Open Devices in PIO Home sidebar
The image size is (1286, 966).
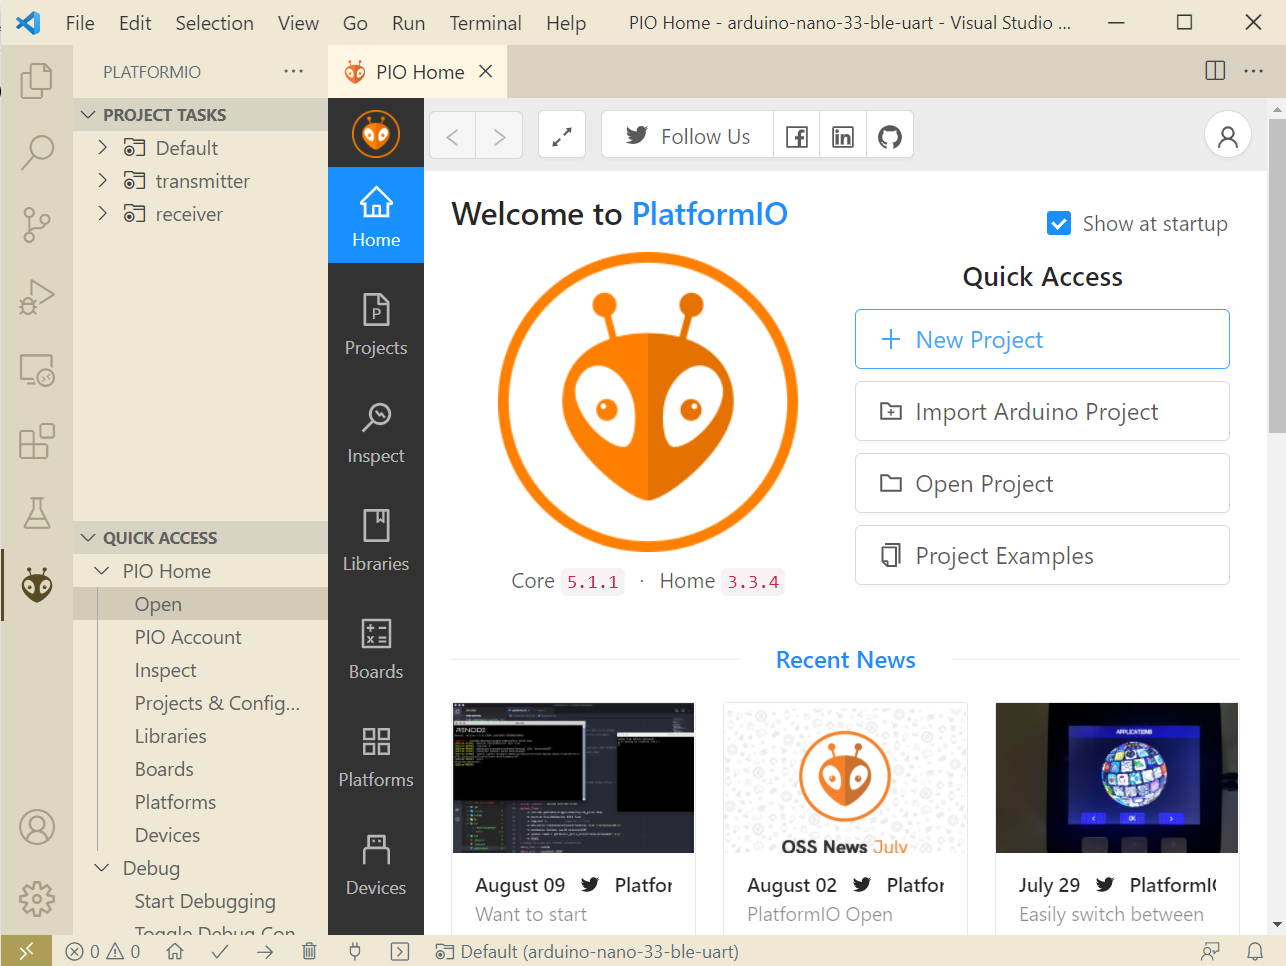[376, 864]
